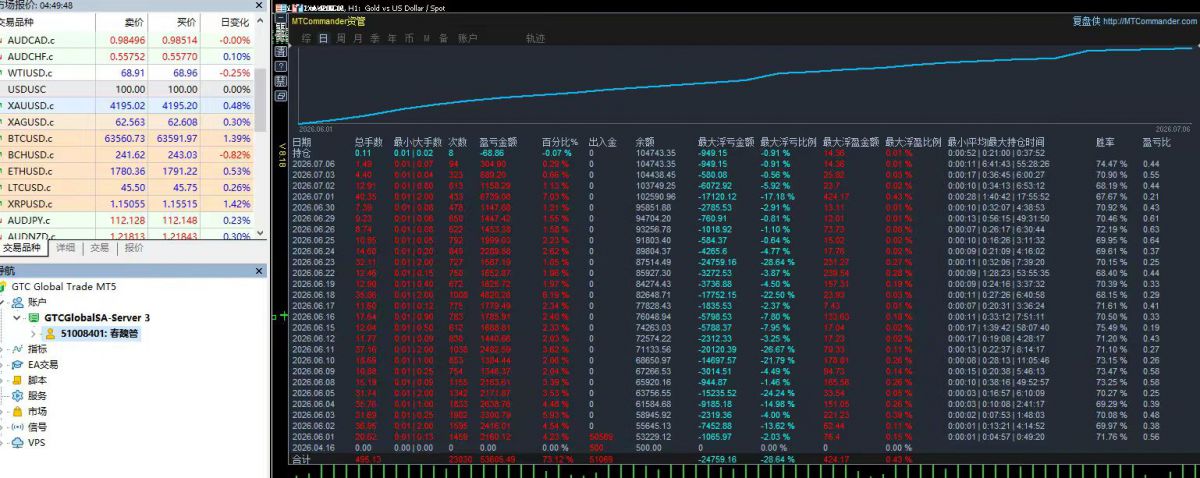Select the 周 weekly period tab

pos(341,38)
